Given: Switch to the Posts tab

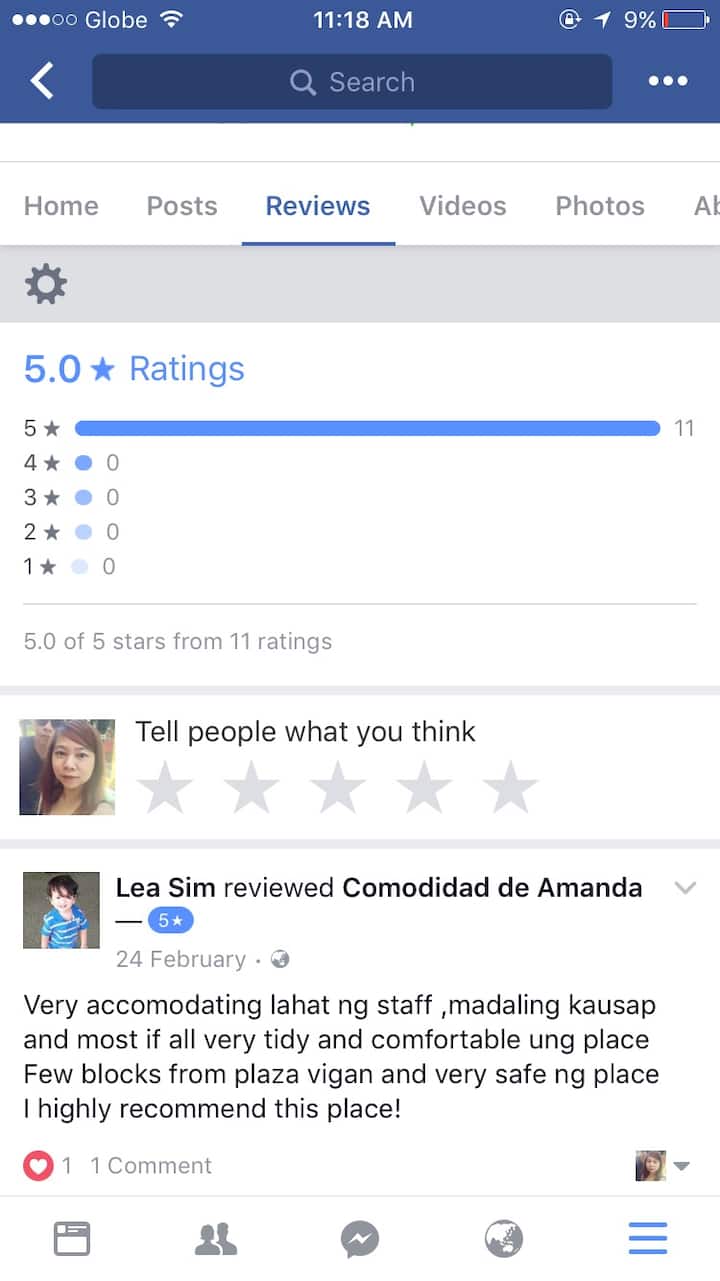Looking at the screenshot, I should 181,206.
